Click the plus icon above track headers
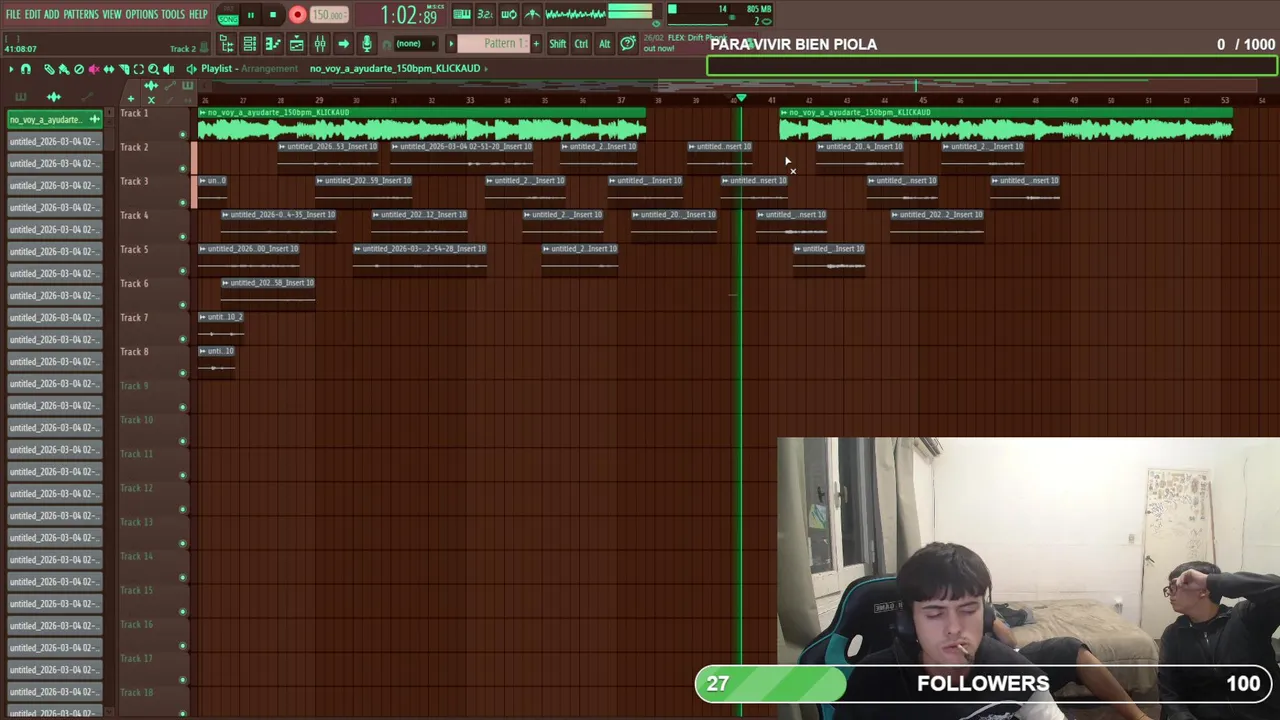This screenshot has width=1280, height=720. 130,99
